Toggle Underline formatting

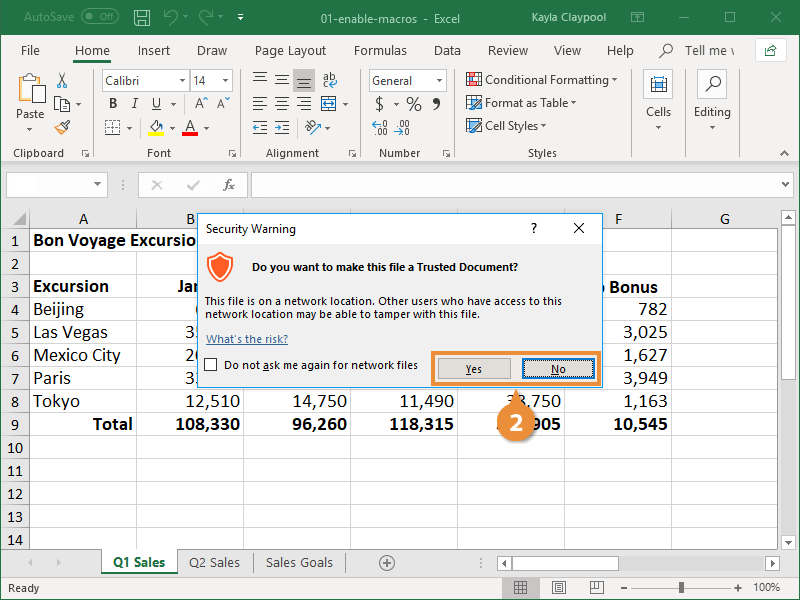156,103
